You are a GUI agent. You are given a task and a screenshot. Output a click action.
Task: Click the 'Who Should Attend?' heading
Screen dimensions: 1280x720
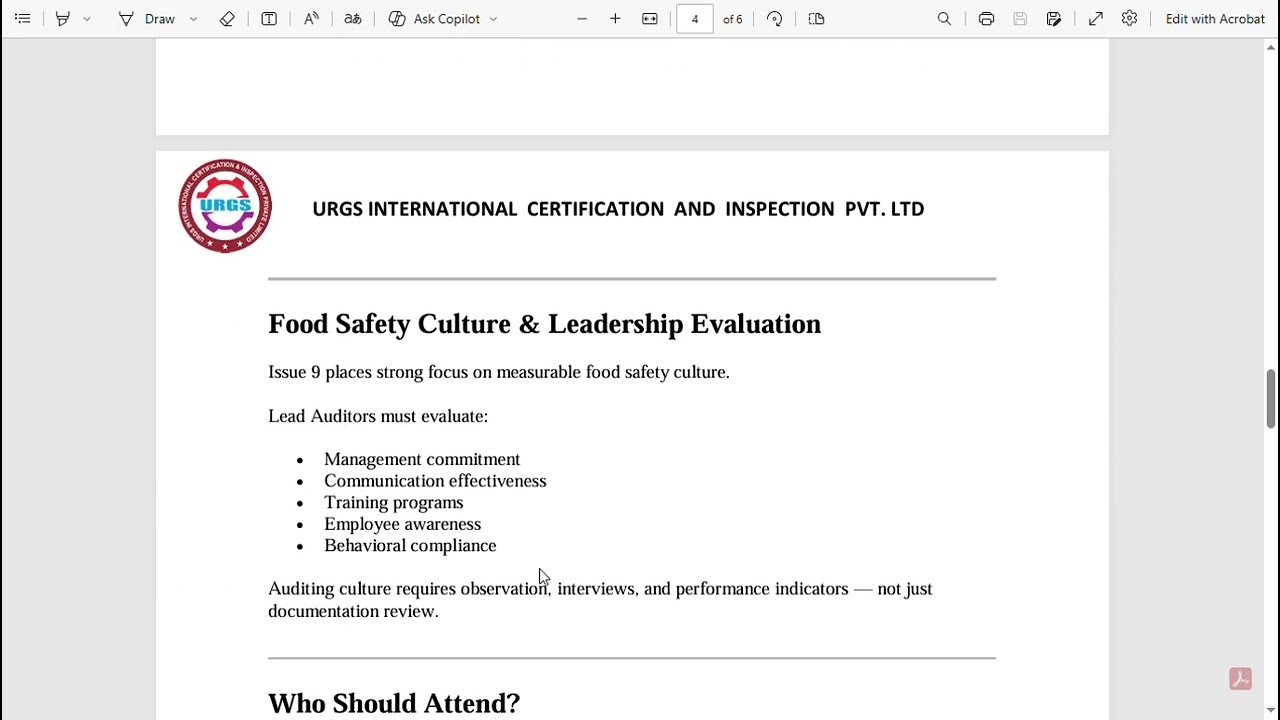pos(394,704)
